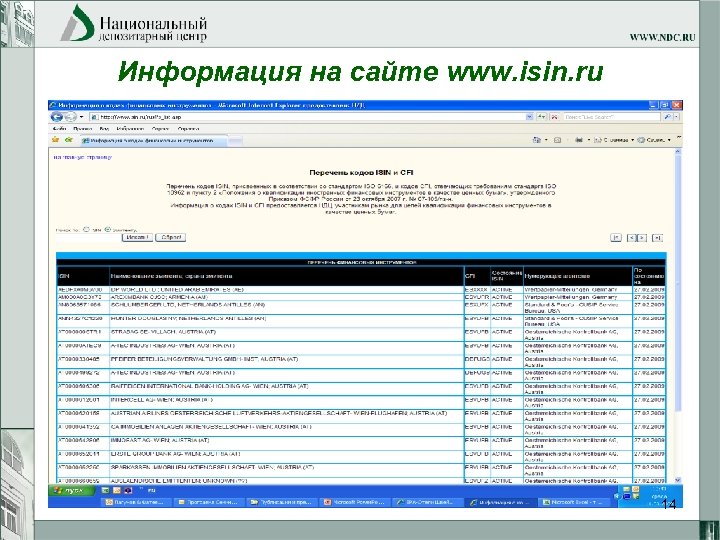
Task: Open the Файл menu
Action: point(59,129)
